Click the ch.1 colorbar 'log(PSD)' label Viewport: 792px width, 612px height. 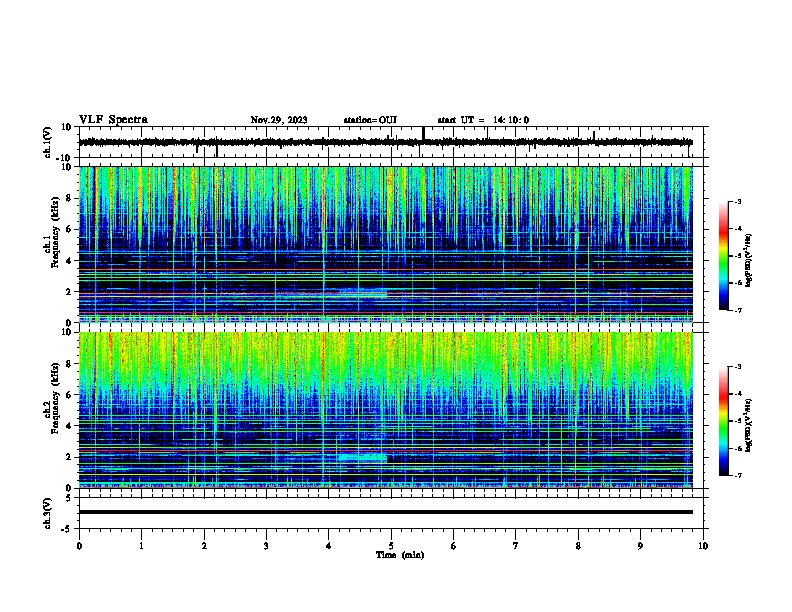(x=749, y=260)
